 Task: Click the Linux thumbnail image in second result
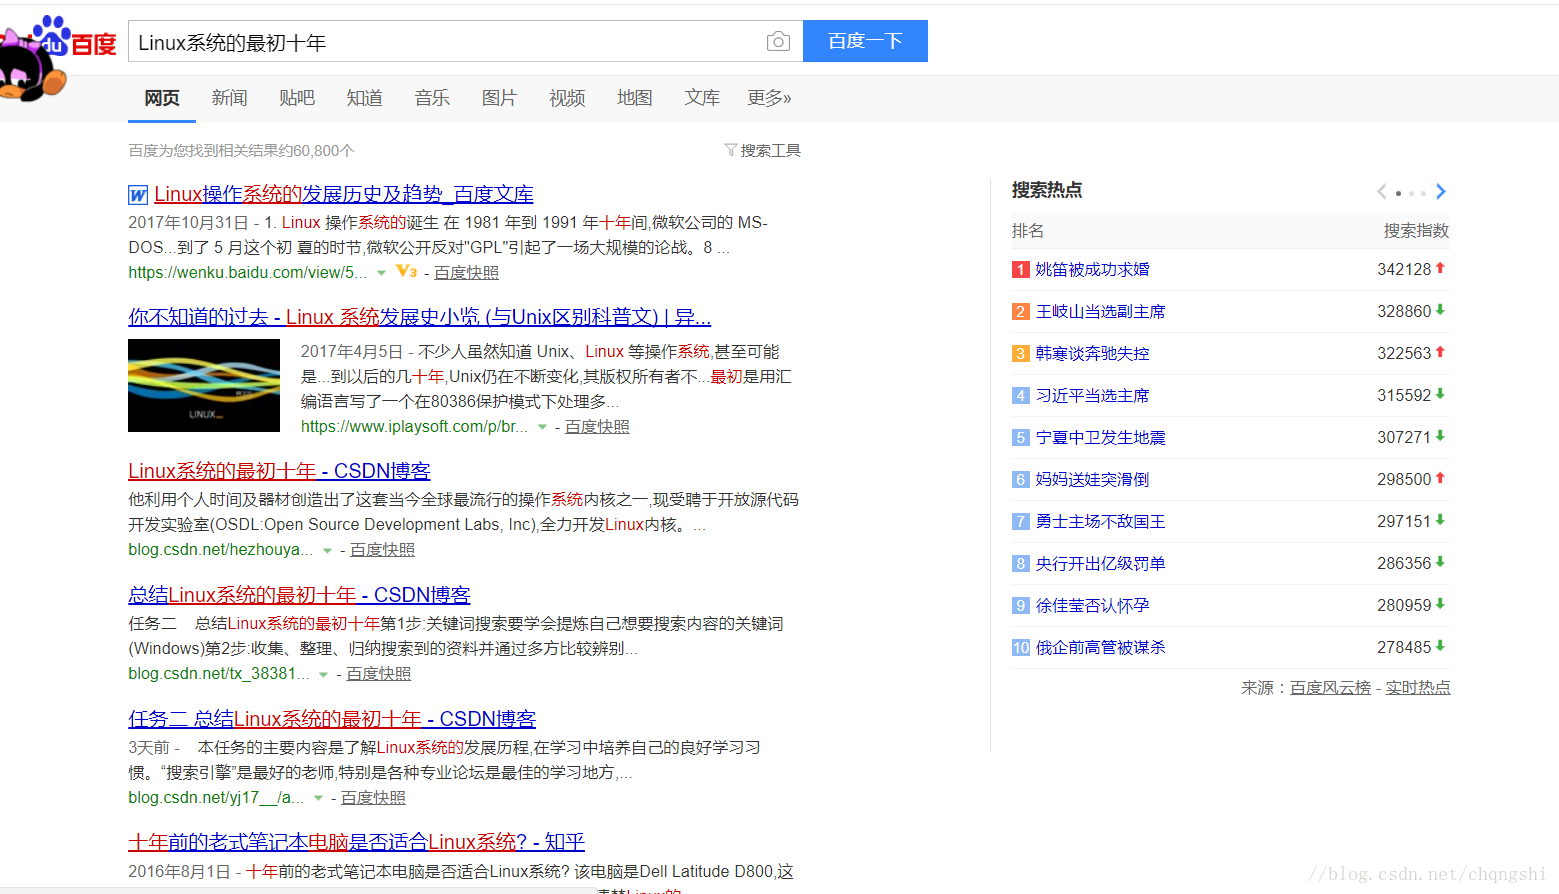[204, 385]
